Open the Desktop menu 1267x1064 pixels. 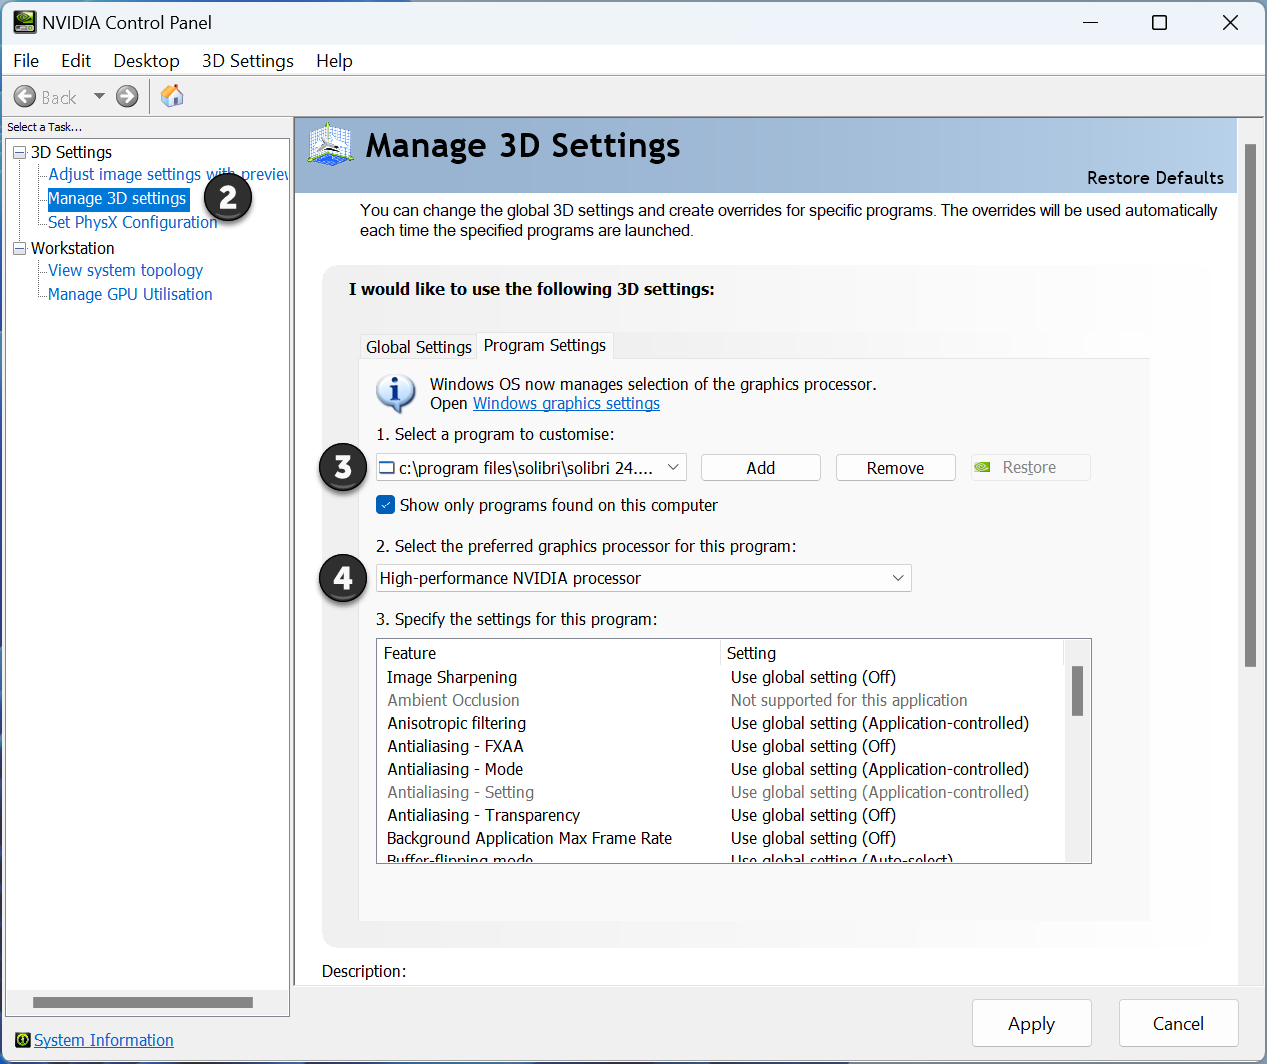click(x=146, y=61)
